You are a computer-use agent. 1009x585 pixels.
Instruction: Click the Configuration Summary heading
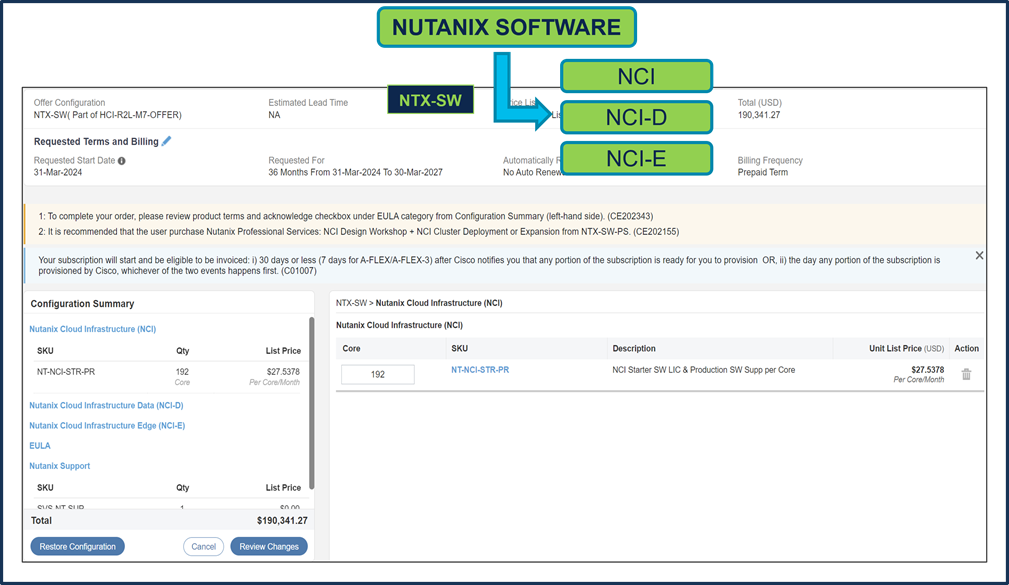coord(82,304)
